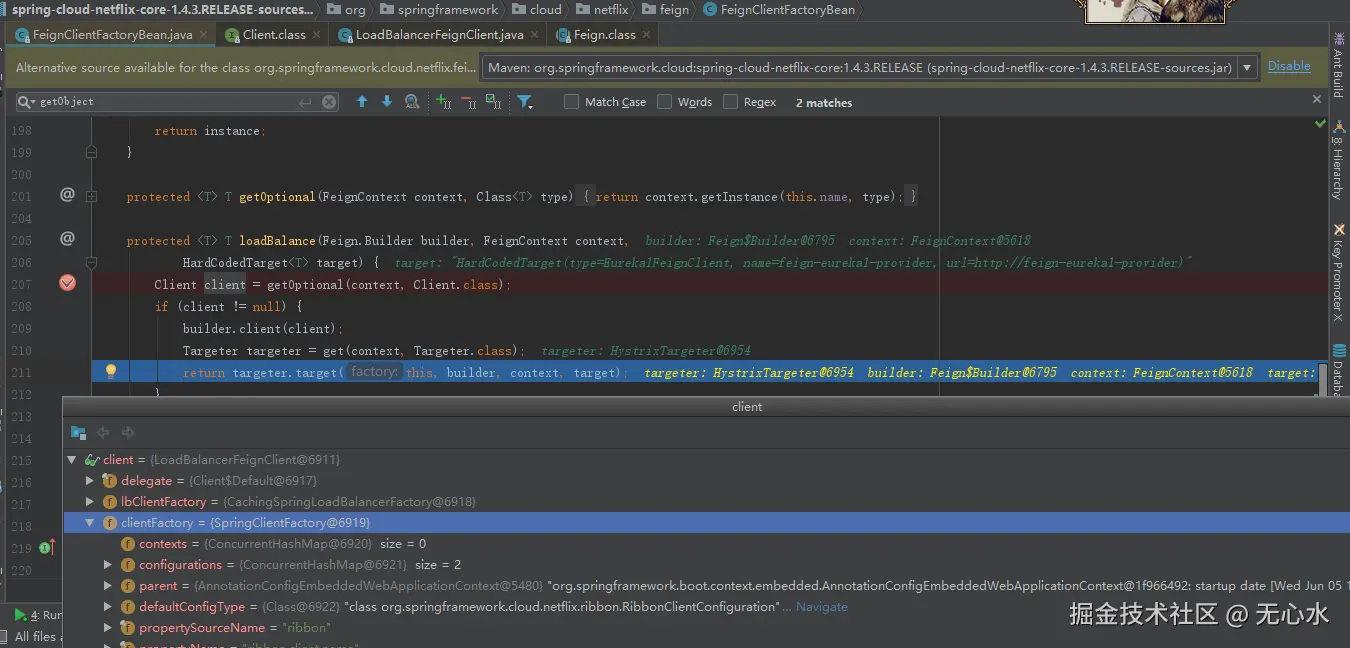The width and height of the screenshot is (1350, 648).
Task: Clear the getObject search text
Action: coord(329,102)
